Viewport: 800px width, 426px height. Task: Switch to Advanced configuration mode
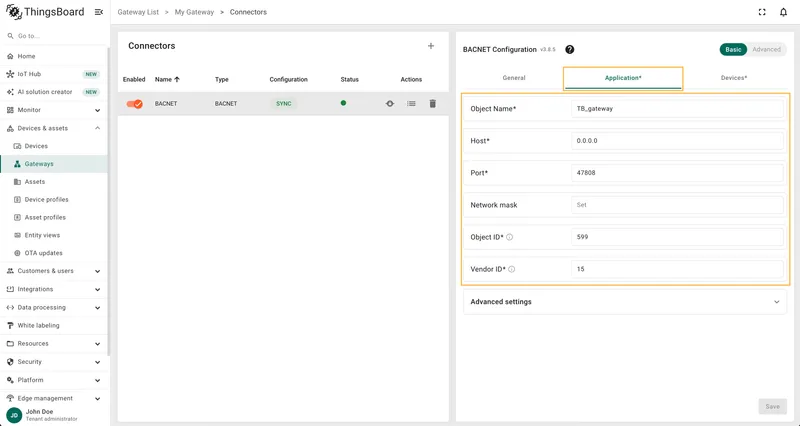(x=766, y=49)
